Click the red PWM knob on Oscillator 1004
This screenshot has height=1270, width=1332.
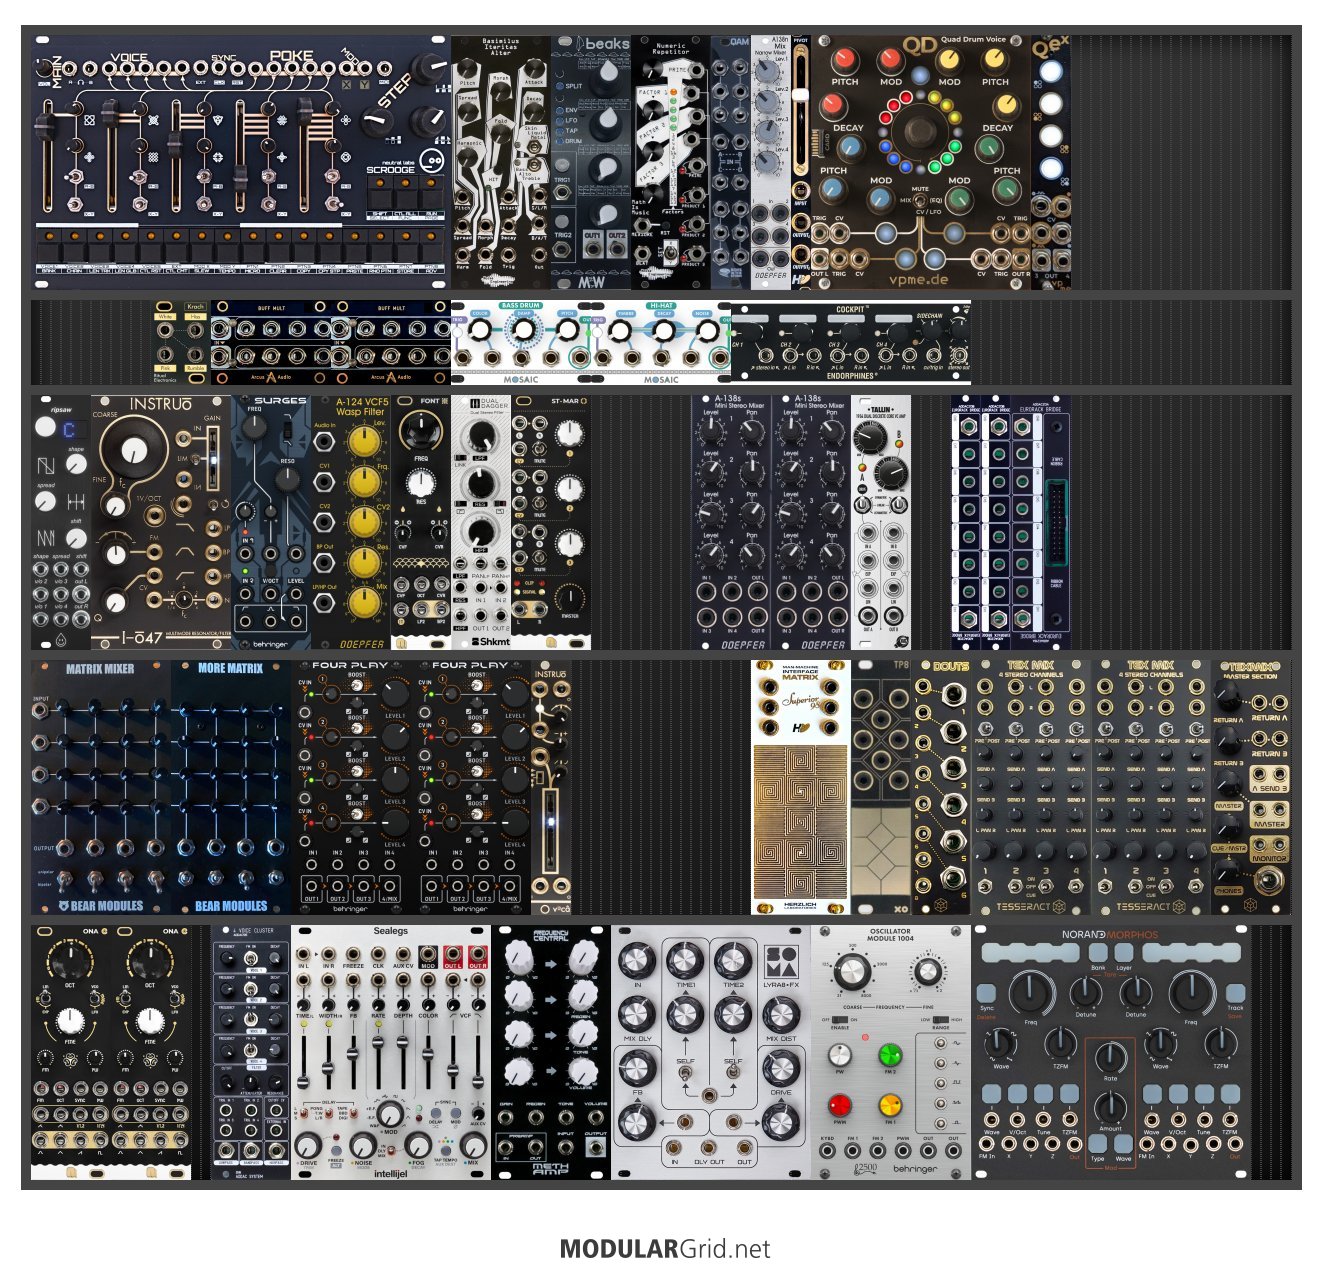click(x=840, y=1105)
